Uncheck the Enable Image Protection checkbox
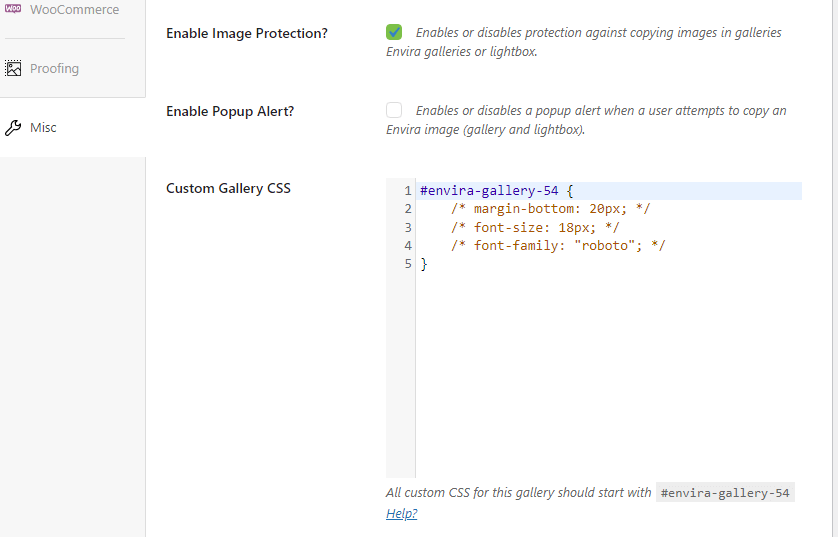Viewport: 838px width, 537px height. [394, 33]
